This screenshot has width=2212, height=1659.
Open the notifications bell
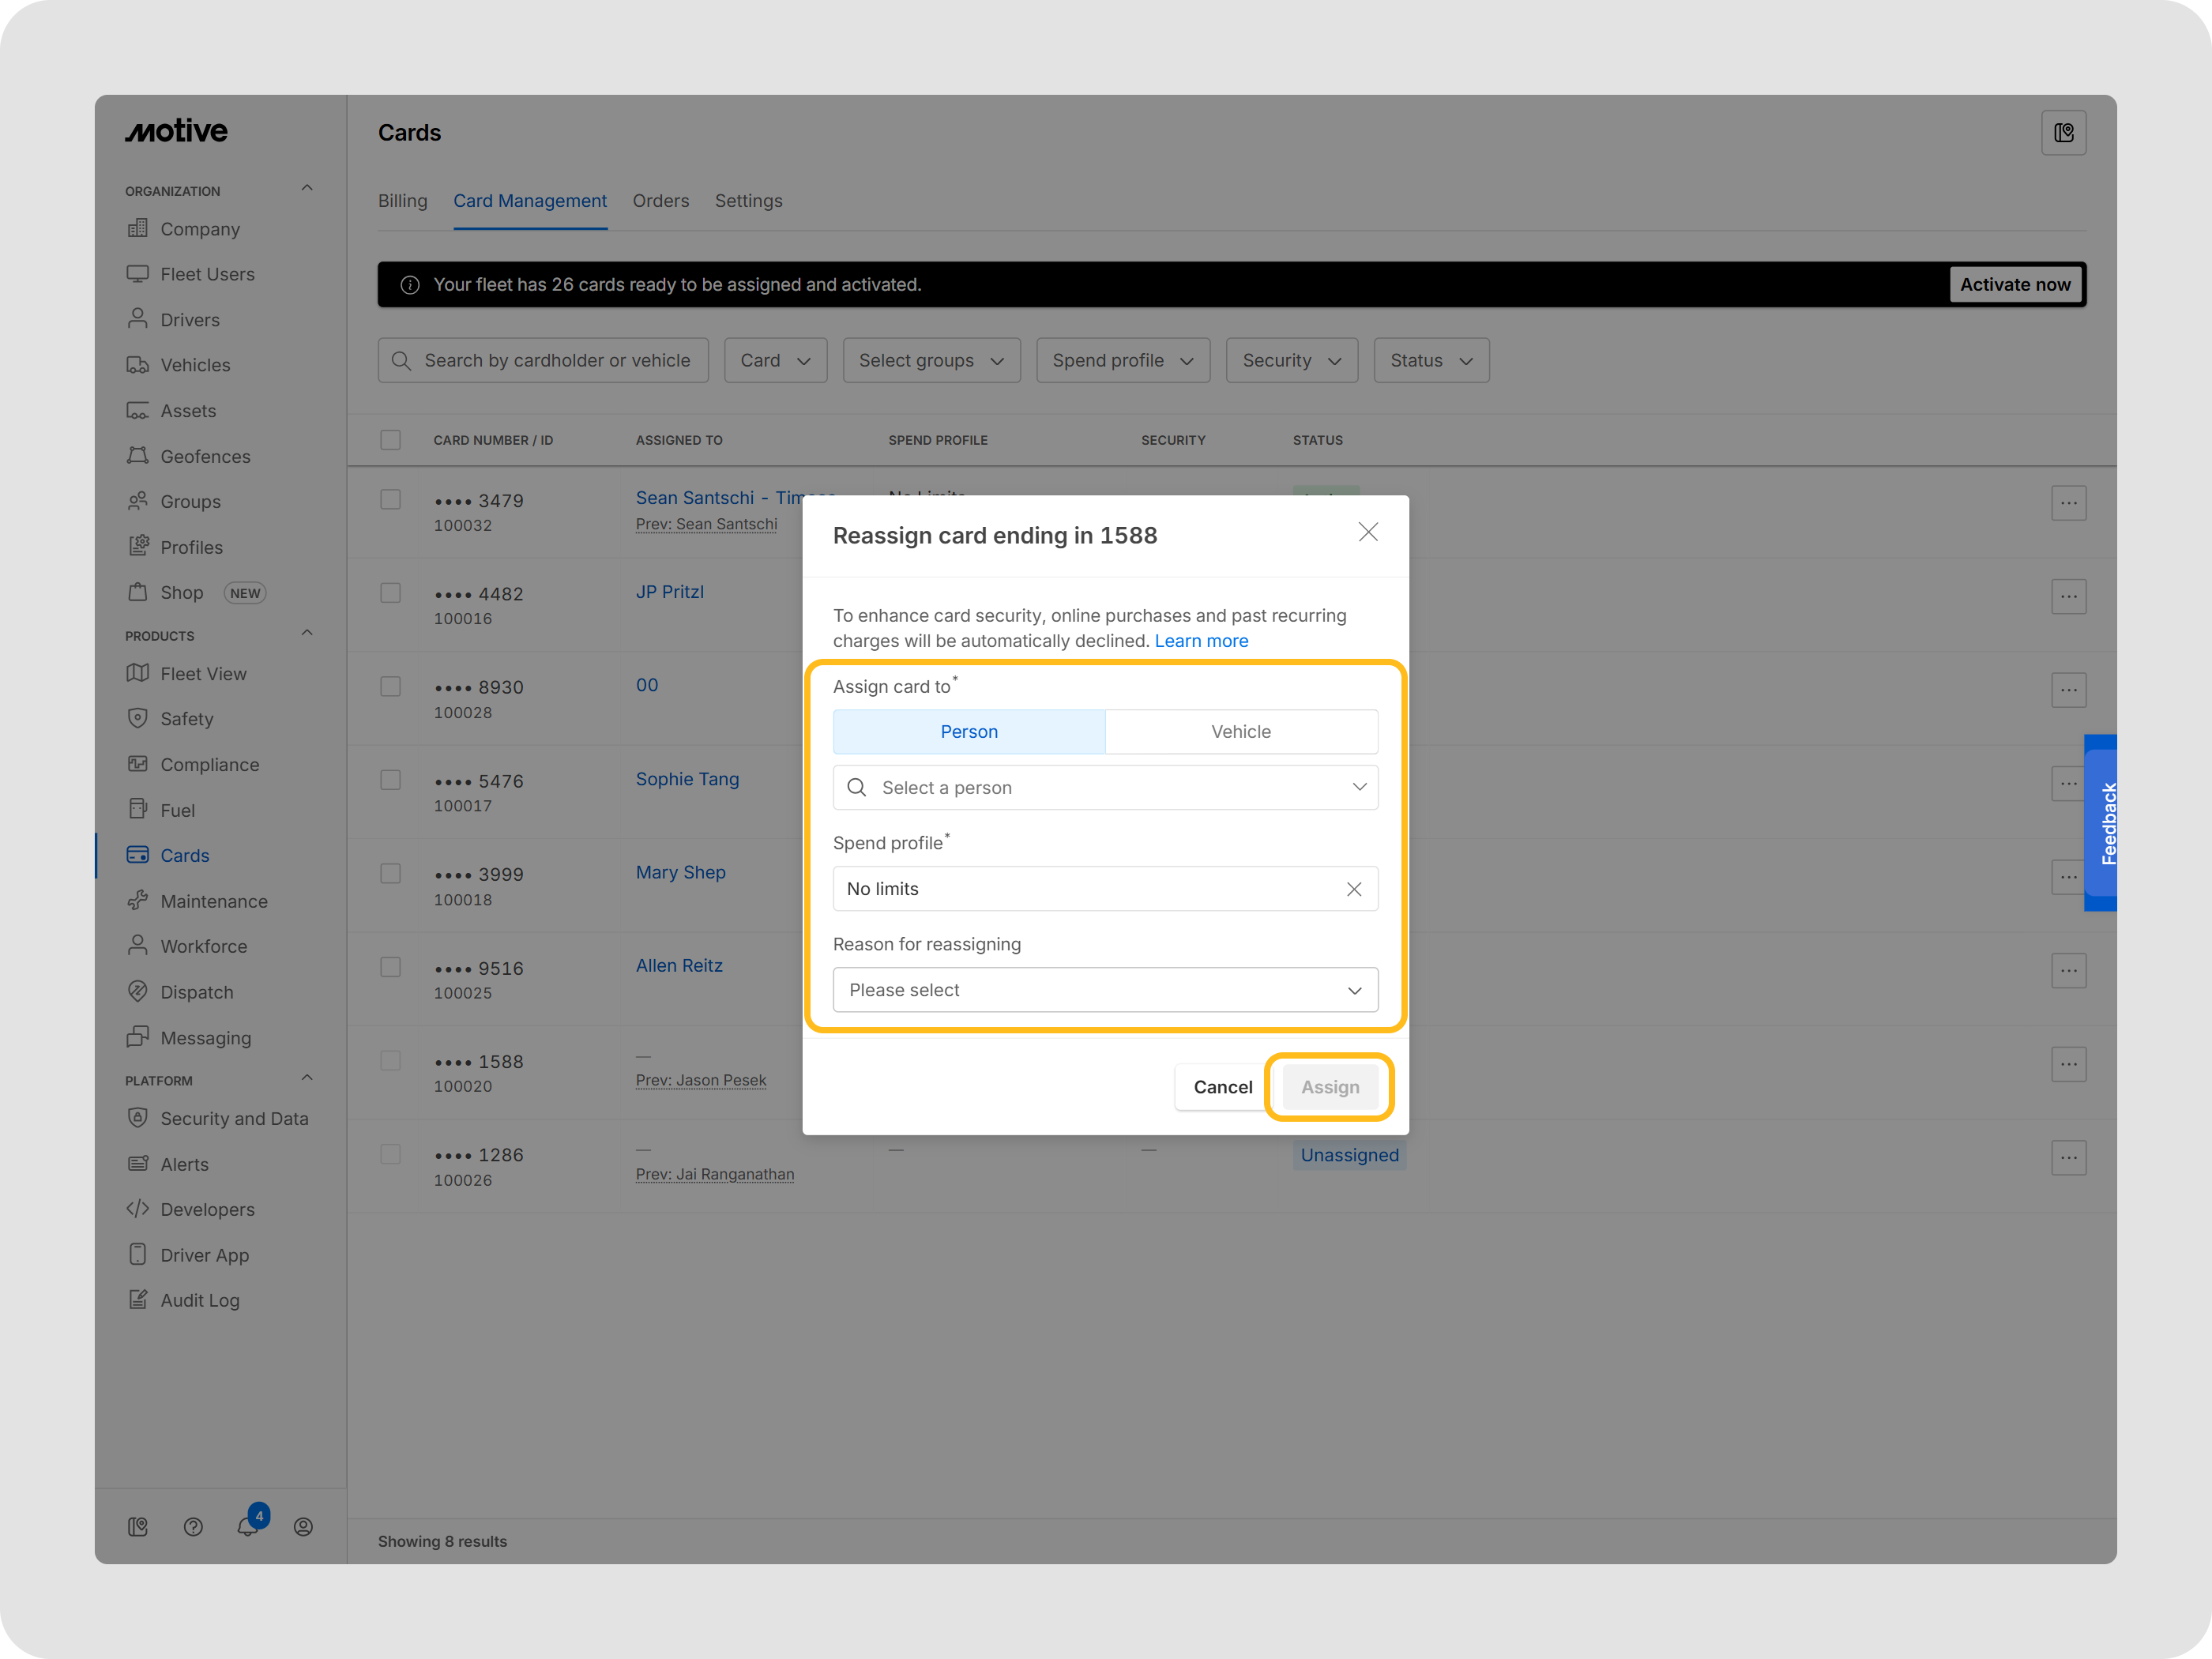[x=248, y=1526]
